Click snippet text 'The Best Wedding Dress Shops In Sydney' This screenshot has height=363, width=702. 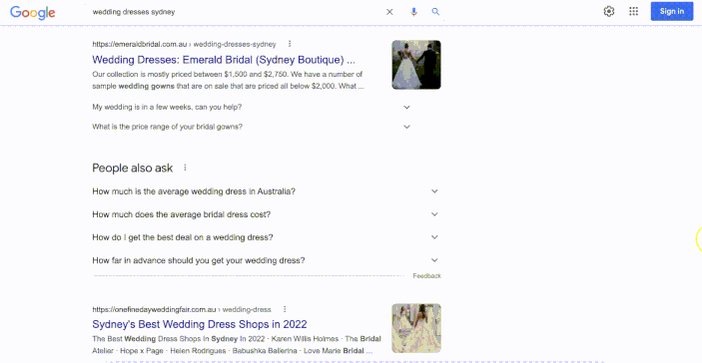(x=236, y=345)
